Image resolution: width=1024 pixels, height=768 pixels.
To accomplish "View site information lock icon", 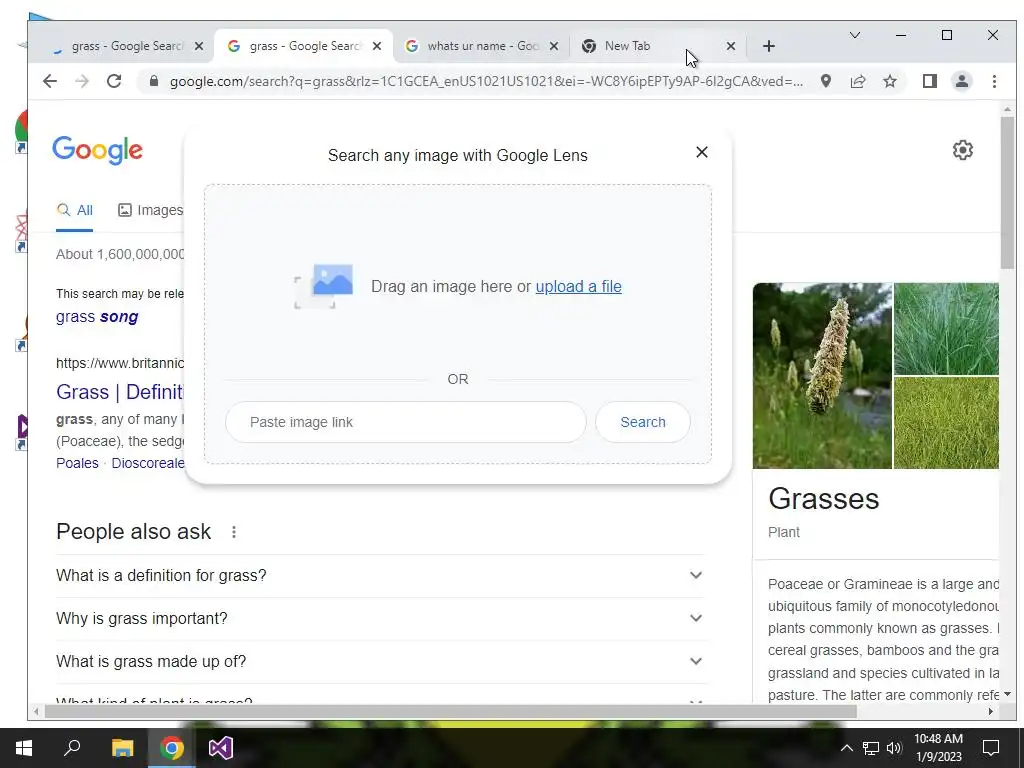I will point(153,82).
